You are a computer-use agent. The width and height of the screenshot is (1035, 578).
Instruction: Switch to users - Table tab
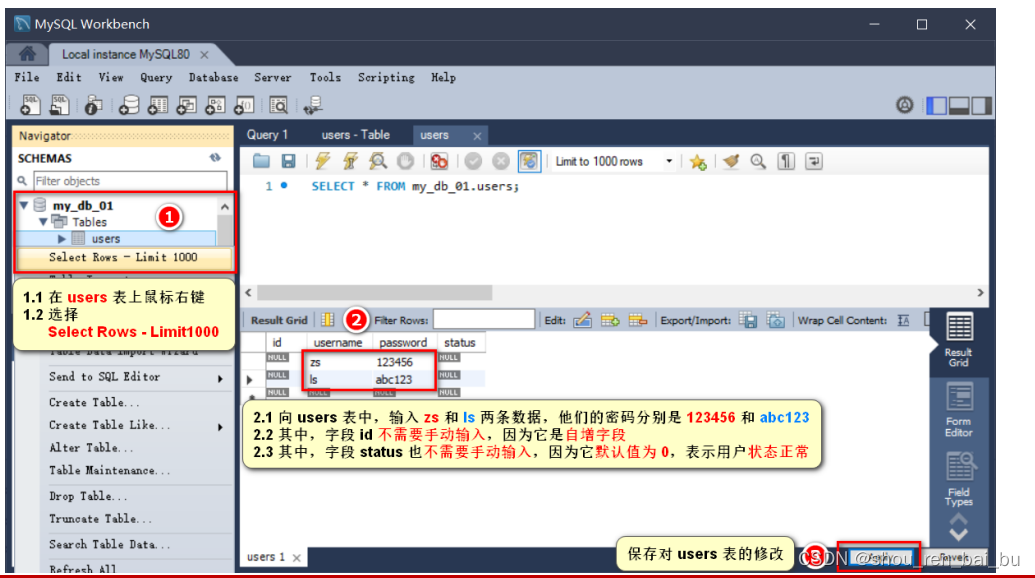[x=356, y=135]
